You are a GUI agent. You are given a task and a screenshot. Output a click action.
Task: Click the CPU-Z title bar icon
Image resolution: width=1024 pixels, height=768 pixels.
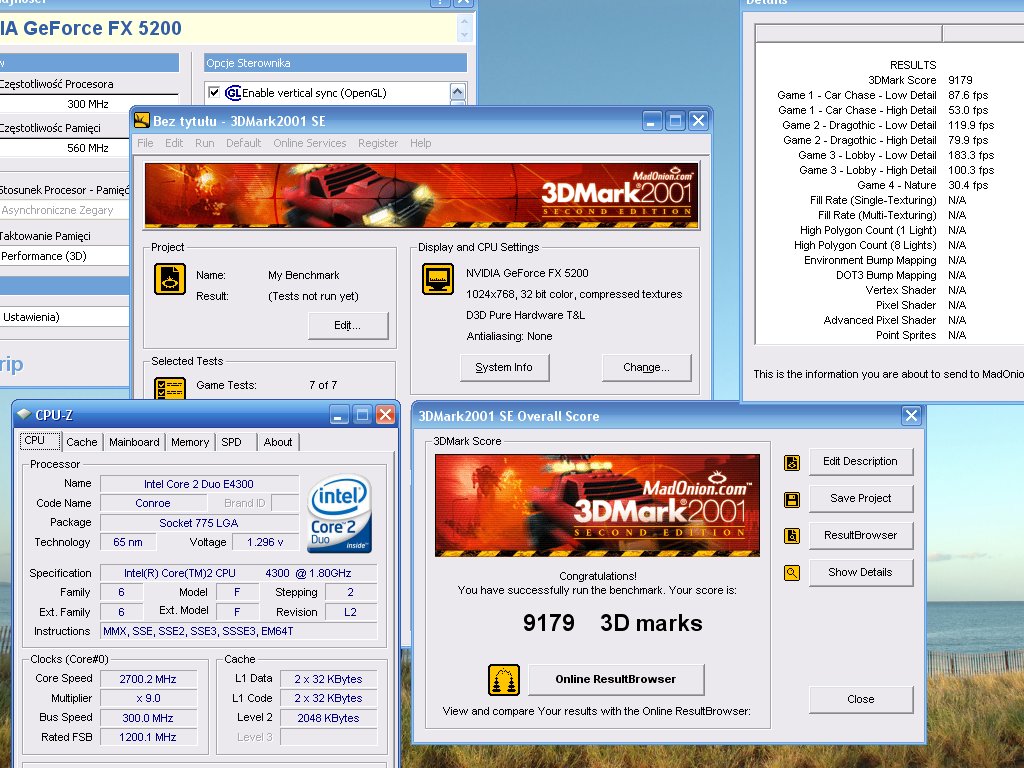24,414
